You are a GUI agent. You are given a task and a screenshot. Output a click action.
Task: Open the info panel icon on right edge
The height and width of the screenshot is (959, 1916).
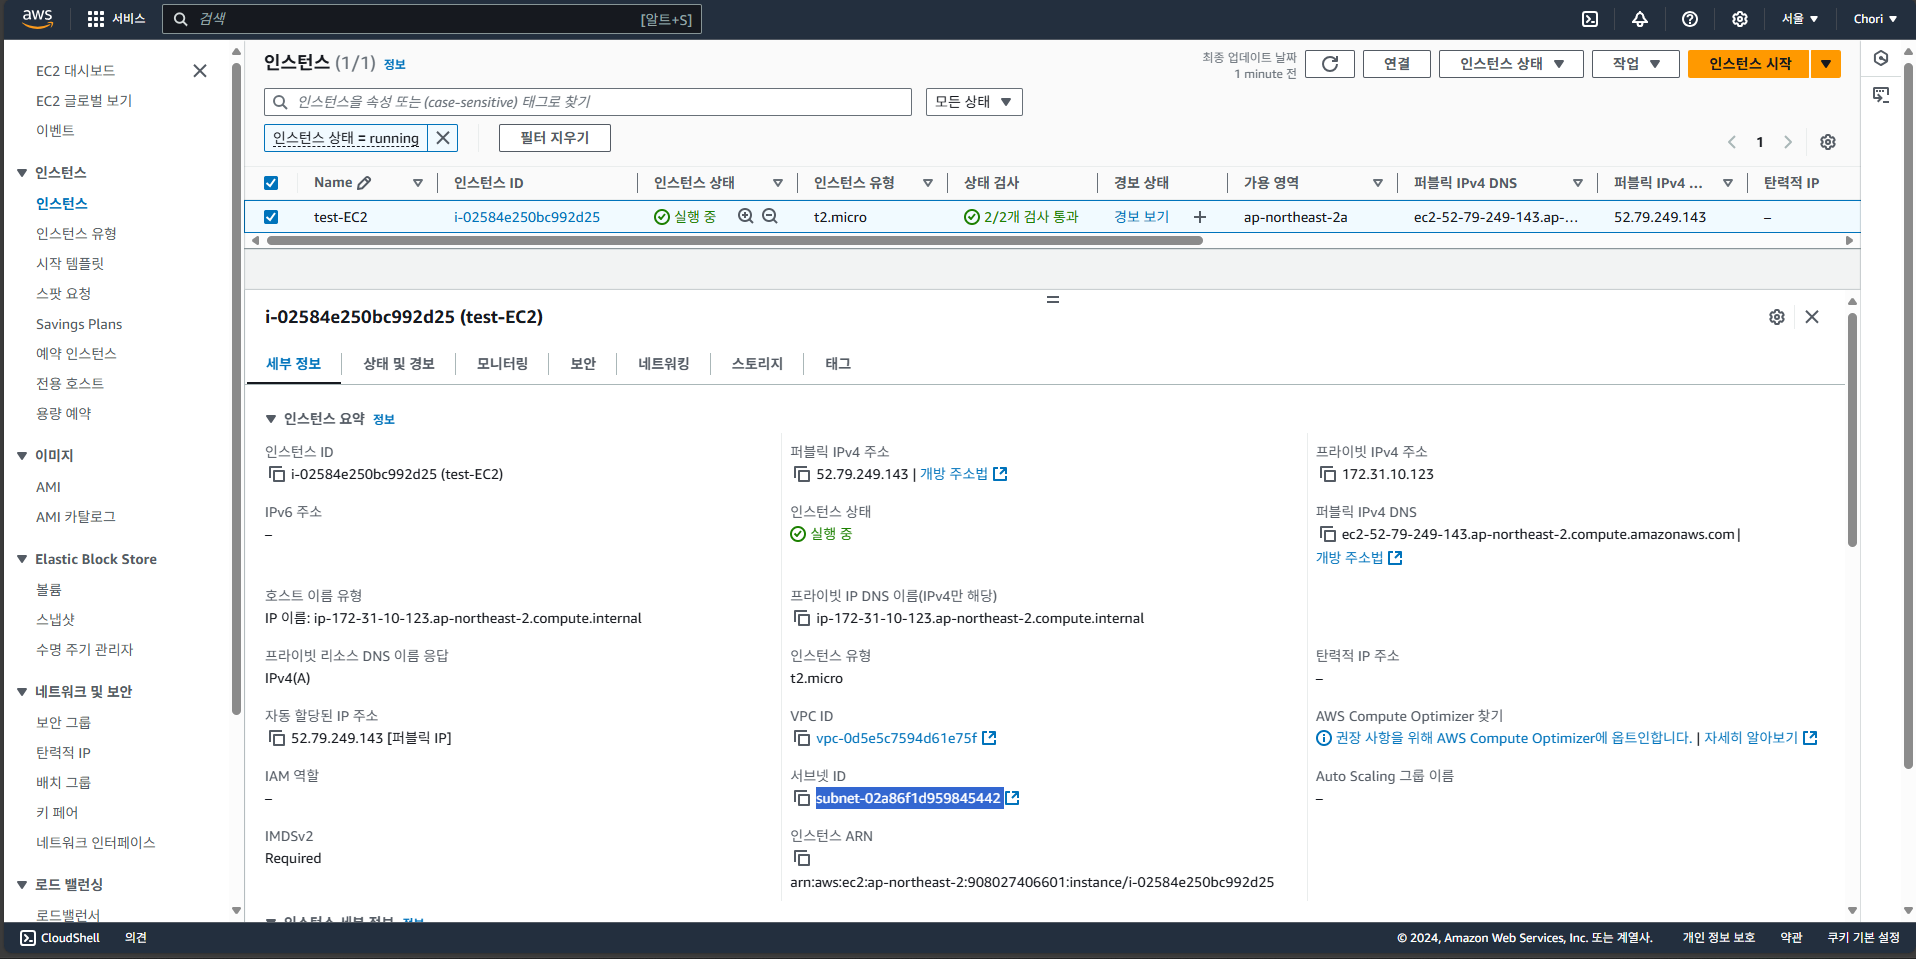[1881, 58]
